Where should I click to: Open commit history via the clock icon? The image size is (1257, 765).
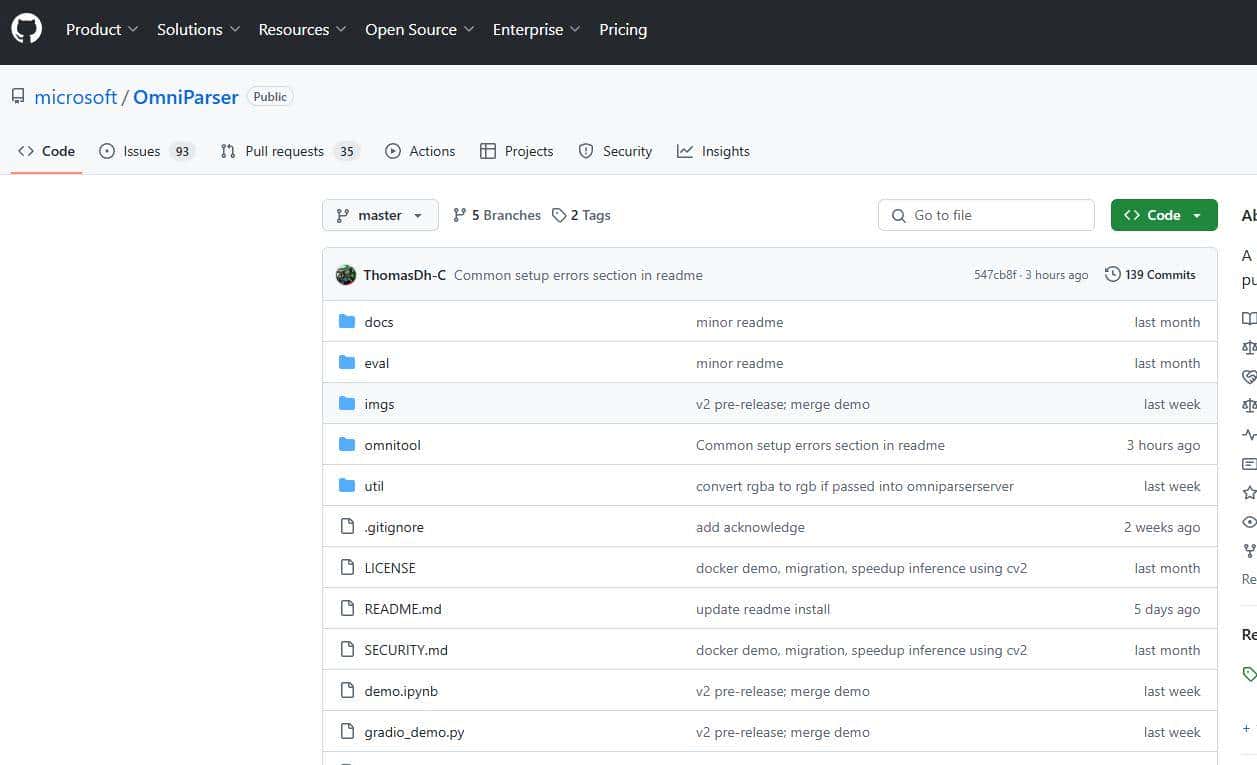coord(1111,274)
